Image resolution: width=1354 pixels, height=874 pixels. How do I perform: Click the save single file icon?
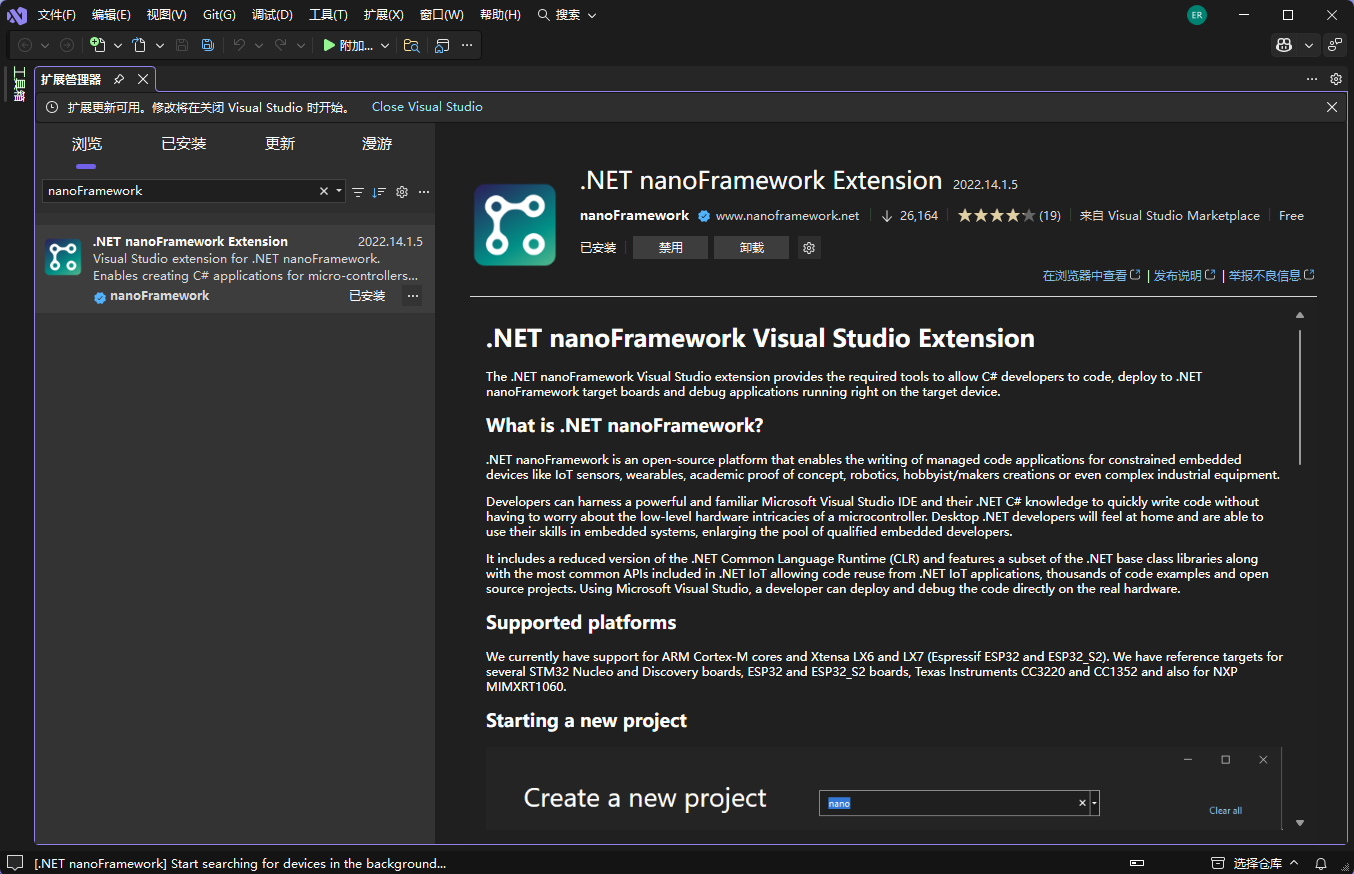click(182, 45)
